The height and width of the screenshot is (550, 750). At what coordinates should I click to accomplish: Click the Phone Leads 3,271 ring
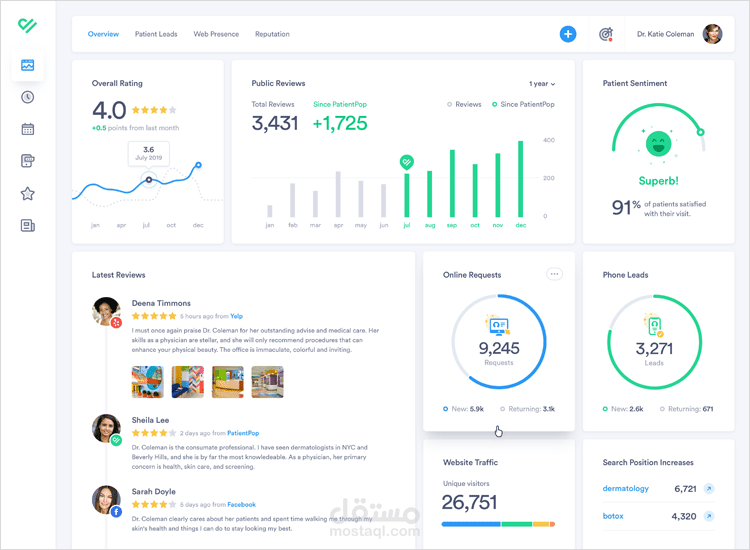(x=654, y=341)
